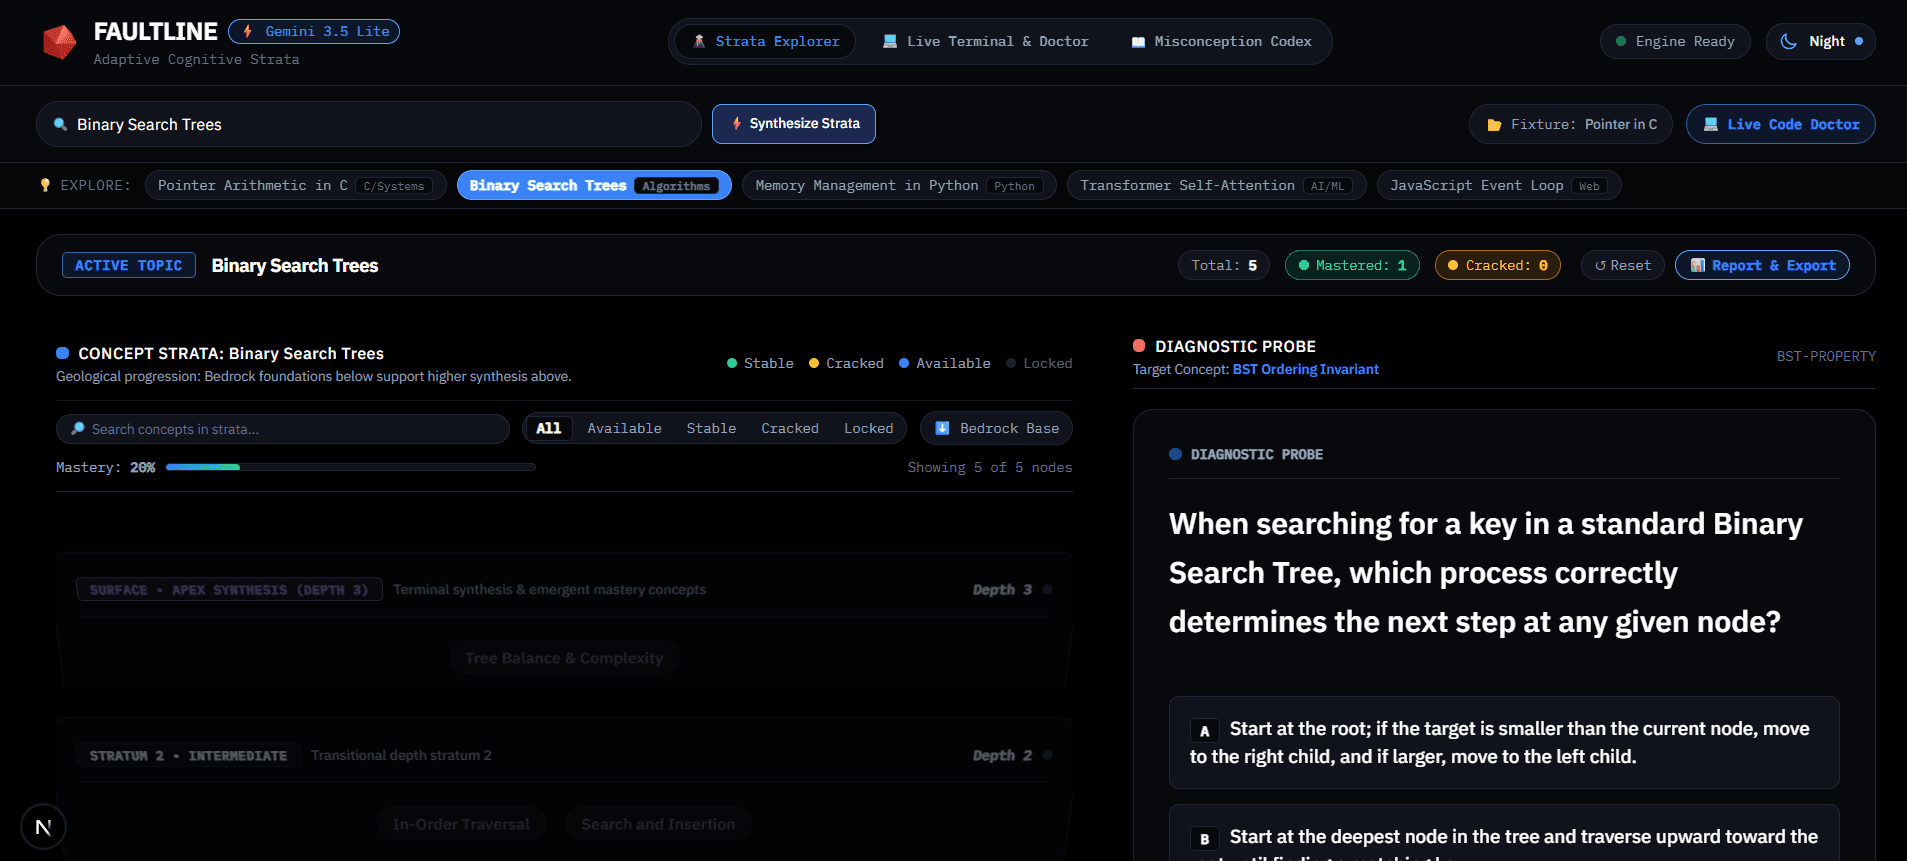1907x861 pixels.
Task: Select the Binary Search Trees Algorithms chip
Action: [x=594, y=185]
